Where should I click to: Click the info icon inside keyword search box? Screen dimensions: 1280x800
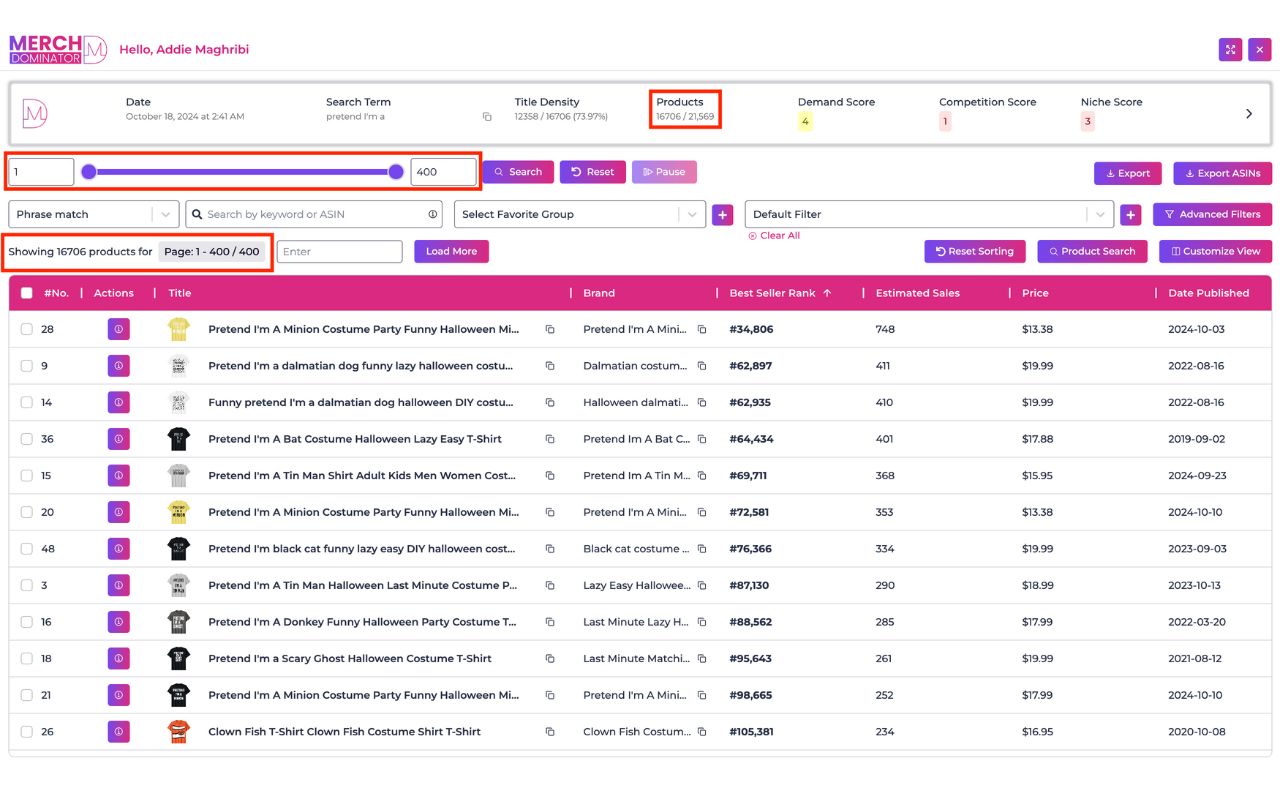tap(433, 214)
